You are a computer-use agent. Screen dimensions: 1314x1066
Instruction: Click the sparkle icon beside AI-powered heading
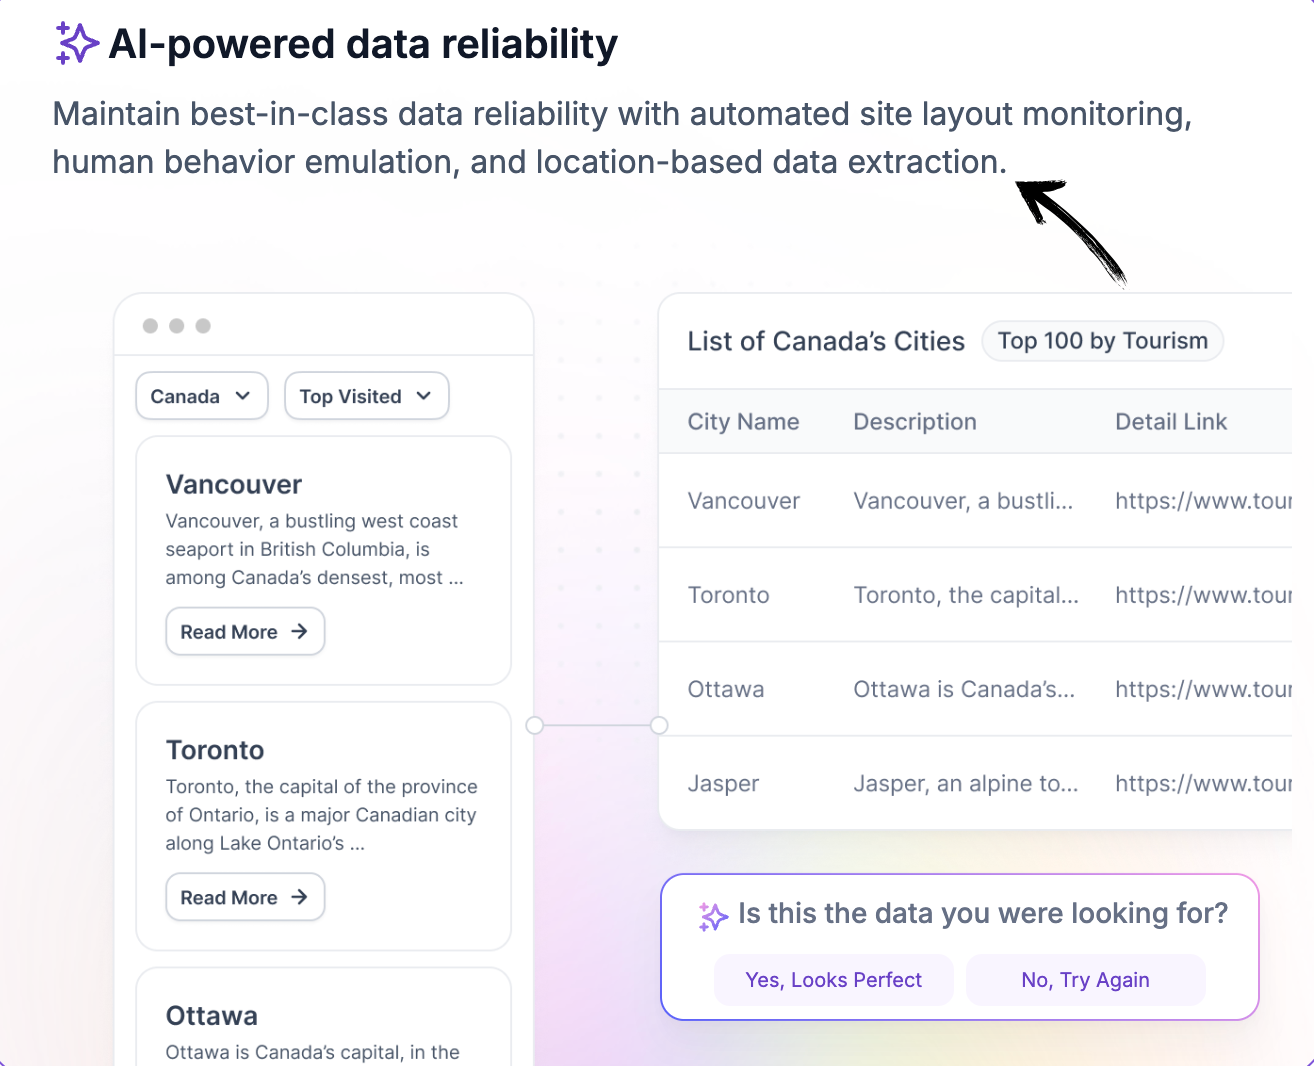(x=77, y=44)
